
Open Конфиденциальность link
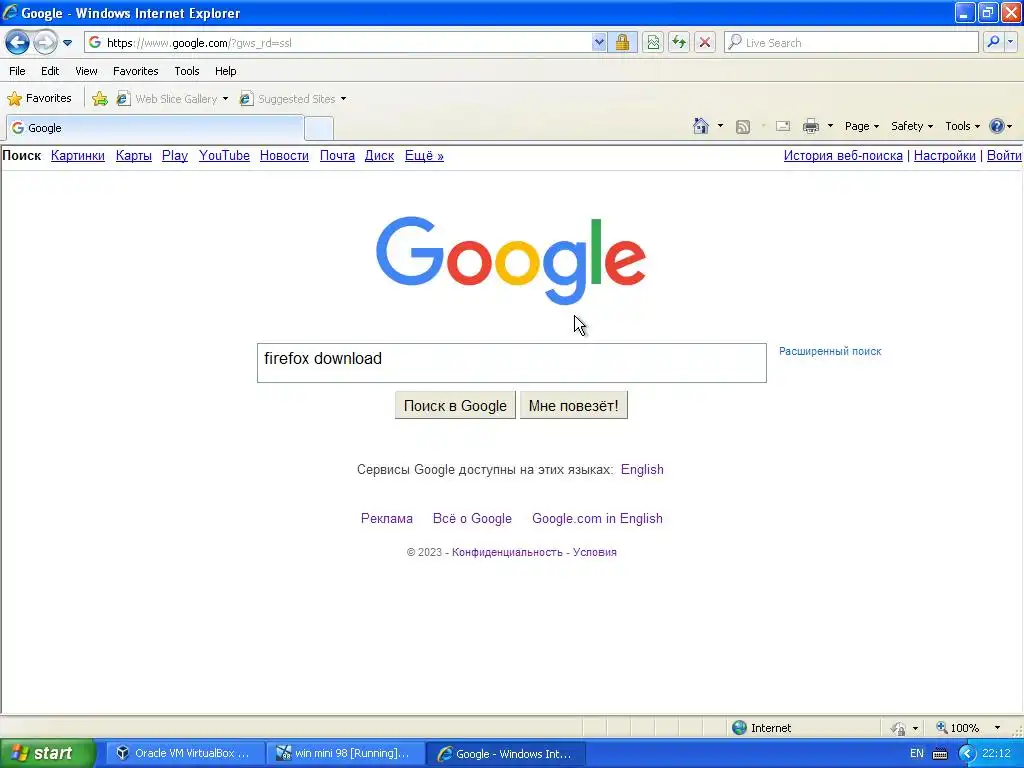click(507, 552)
